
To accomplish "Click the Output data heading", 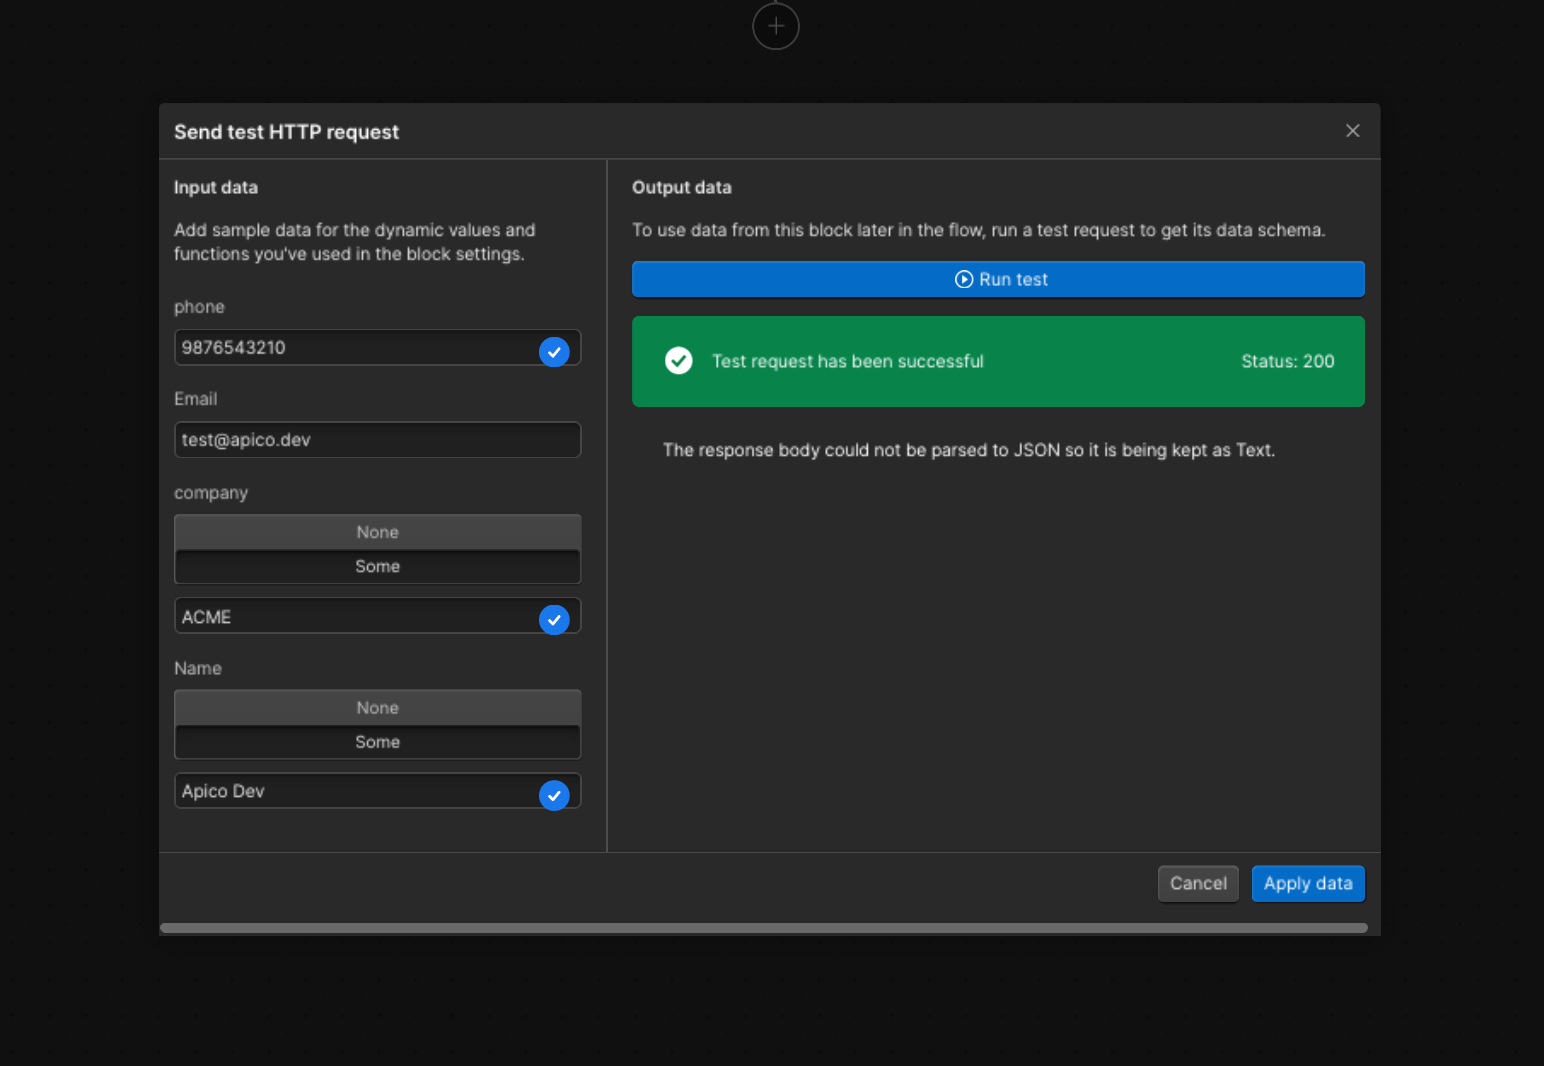I will point(682,187).
